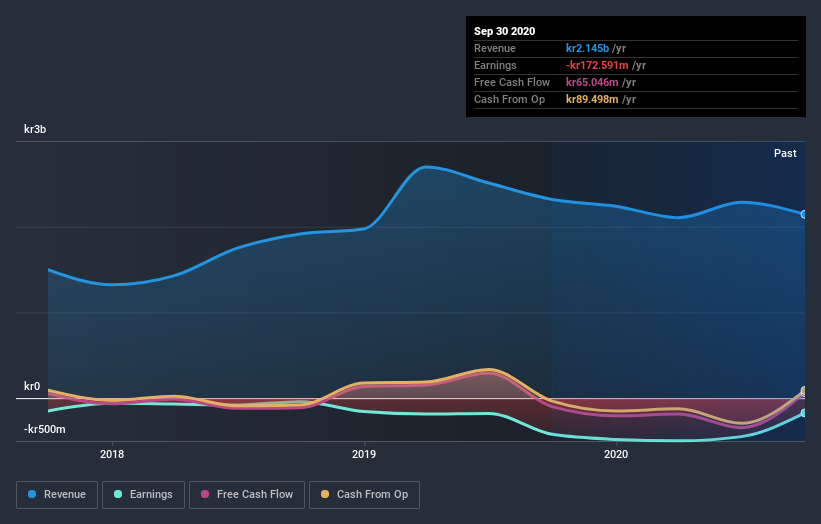Click the 2018 x-axis label
Screen dimensions: 821x524
[112, 454]
